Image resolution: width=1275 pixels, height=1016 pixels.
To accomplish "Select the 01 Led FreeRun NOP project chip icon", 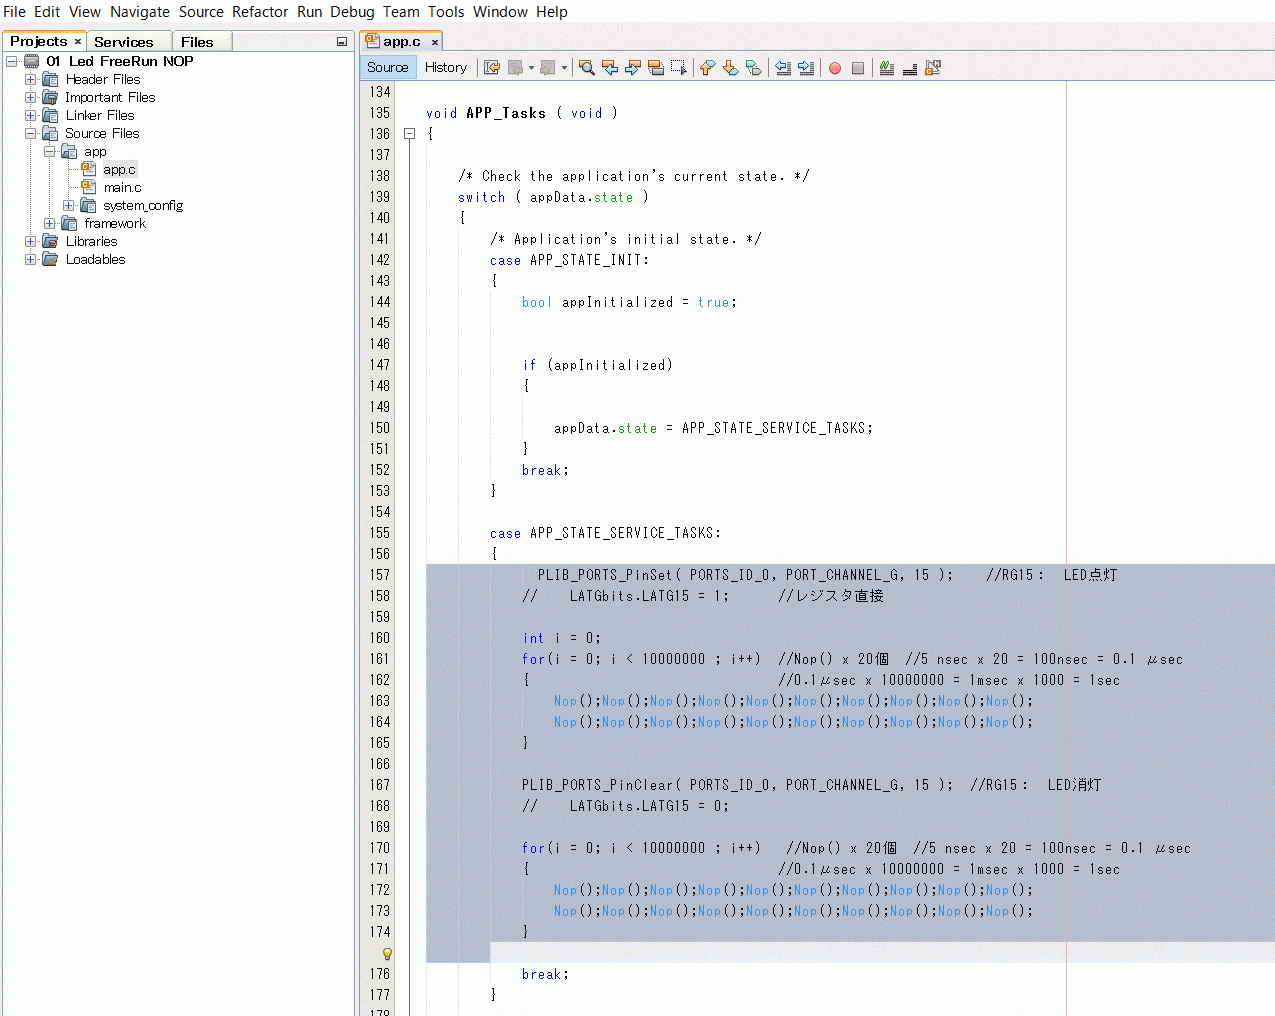I will (31, 61).
